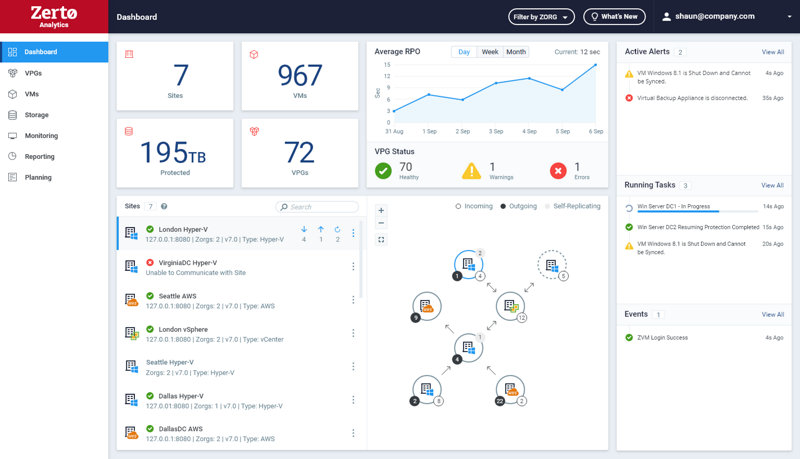
Task: Click the zoom in plus icon on topology map
Action: coord(381,210)
